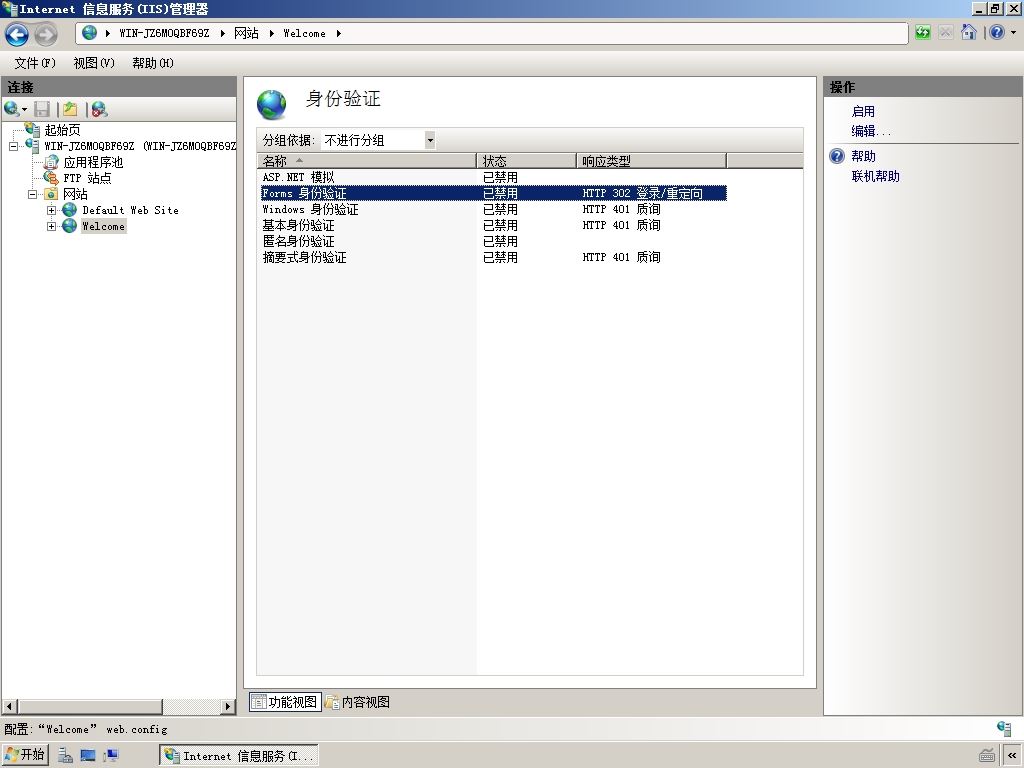Open the 文件(F) menu
The width and height of the screenshot is (1024, 768).
point(35,63)
